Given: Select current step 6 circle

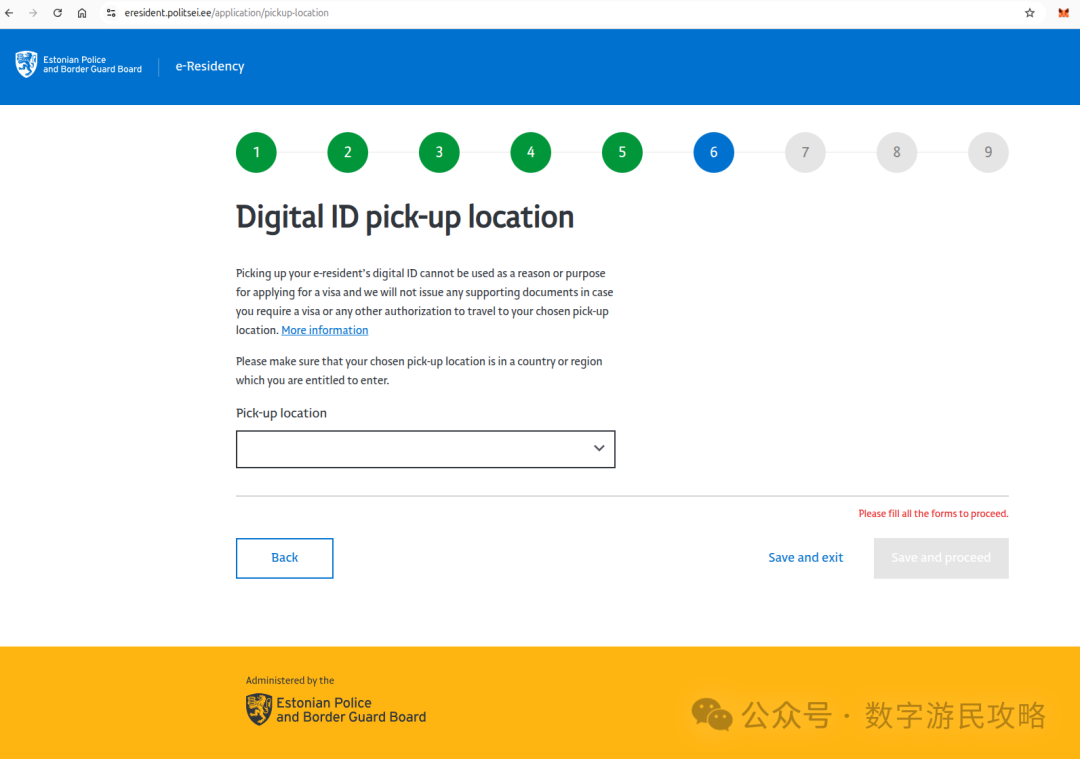Looking at the screenshot, I should click(x=714, y=152).
